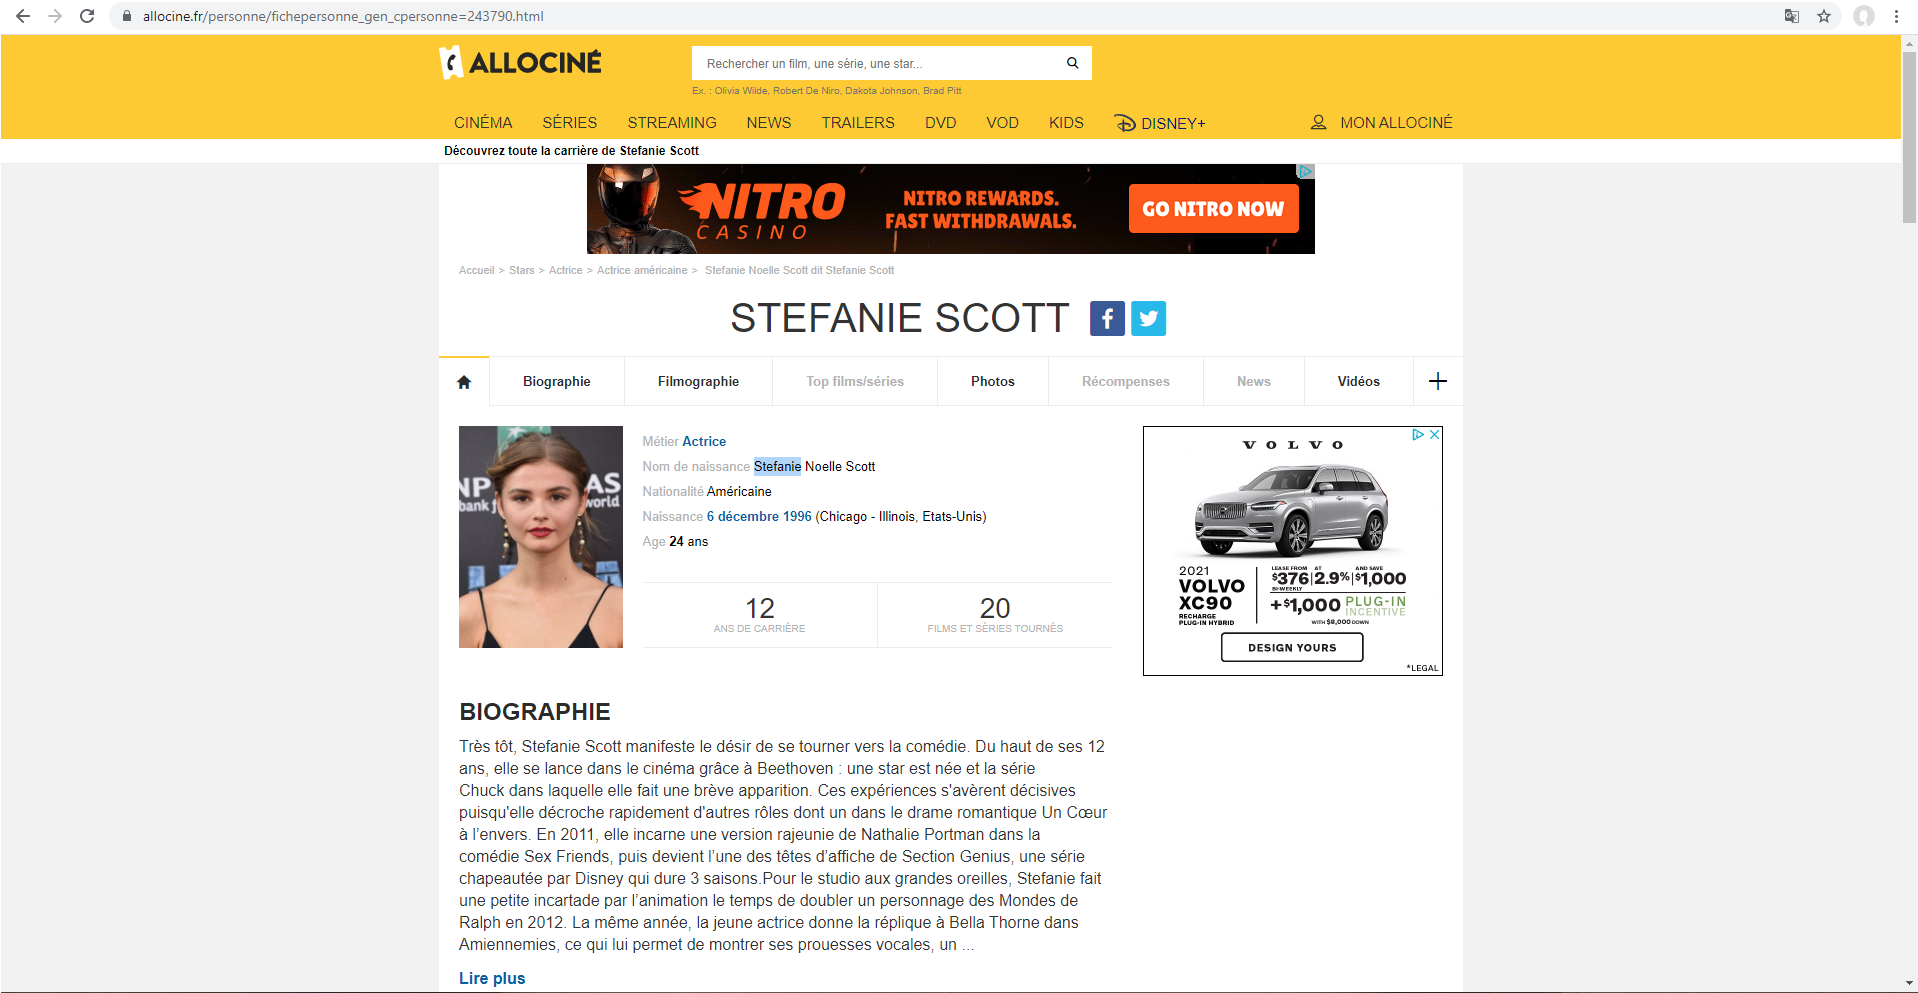The image size is (1918, 993).
Task: Close the Volvo ad with X icon
Action: pyautogui.click(x=1434, y=434)
